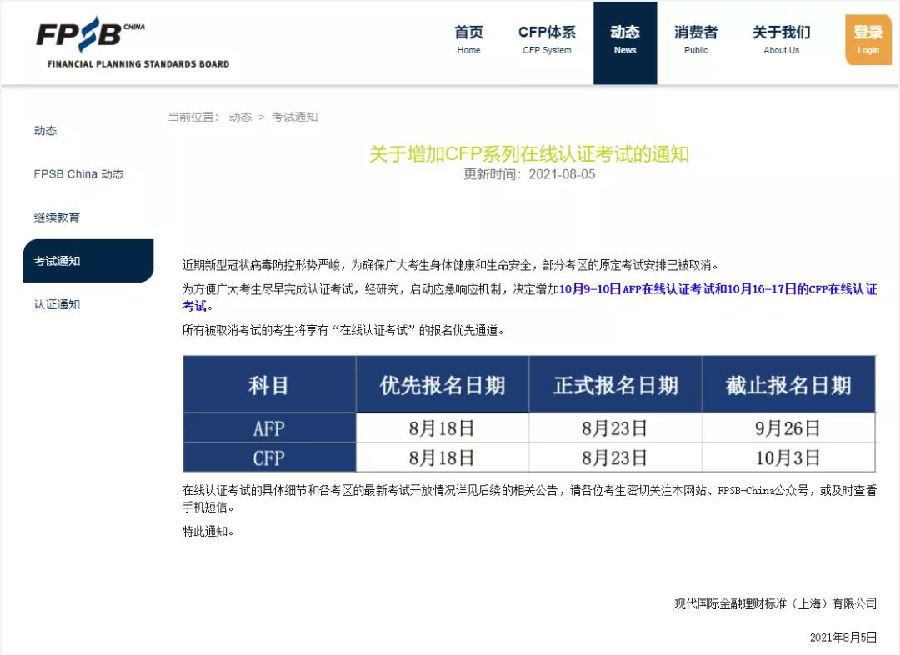Open the 消费者 Public nav item
900x655 pixels.
click(696, 40)
